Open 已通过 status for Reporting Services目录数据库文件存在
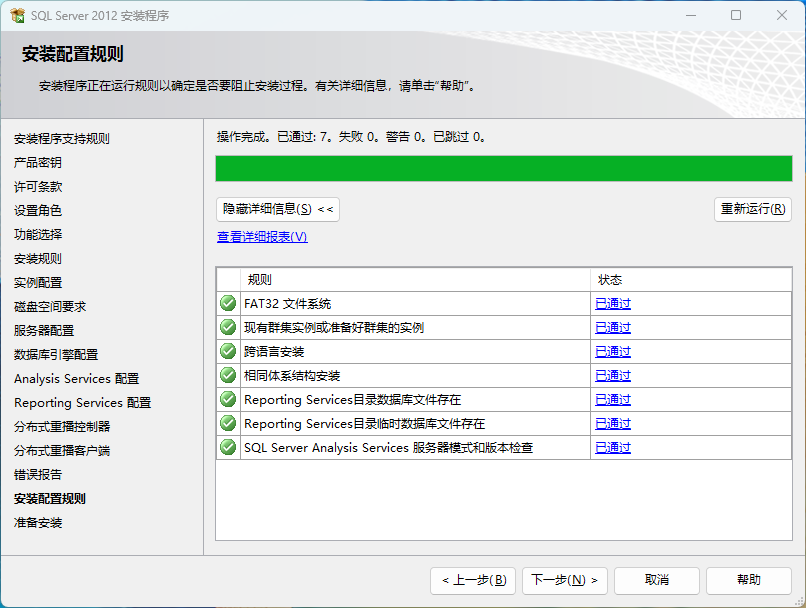This screenshot has height=608, width=806. coord(613,400)
